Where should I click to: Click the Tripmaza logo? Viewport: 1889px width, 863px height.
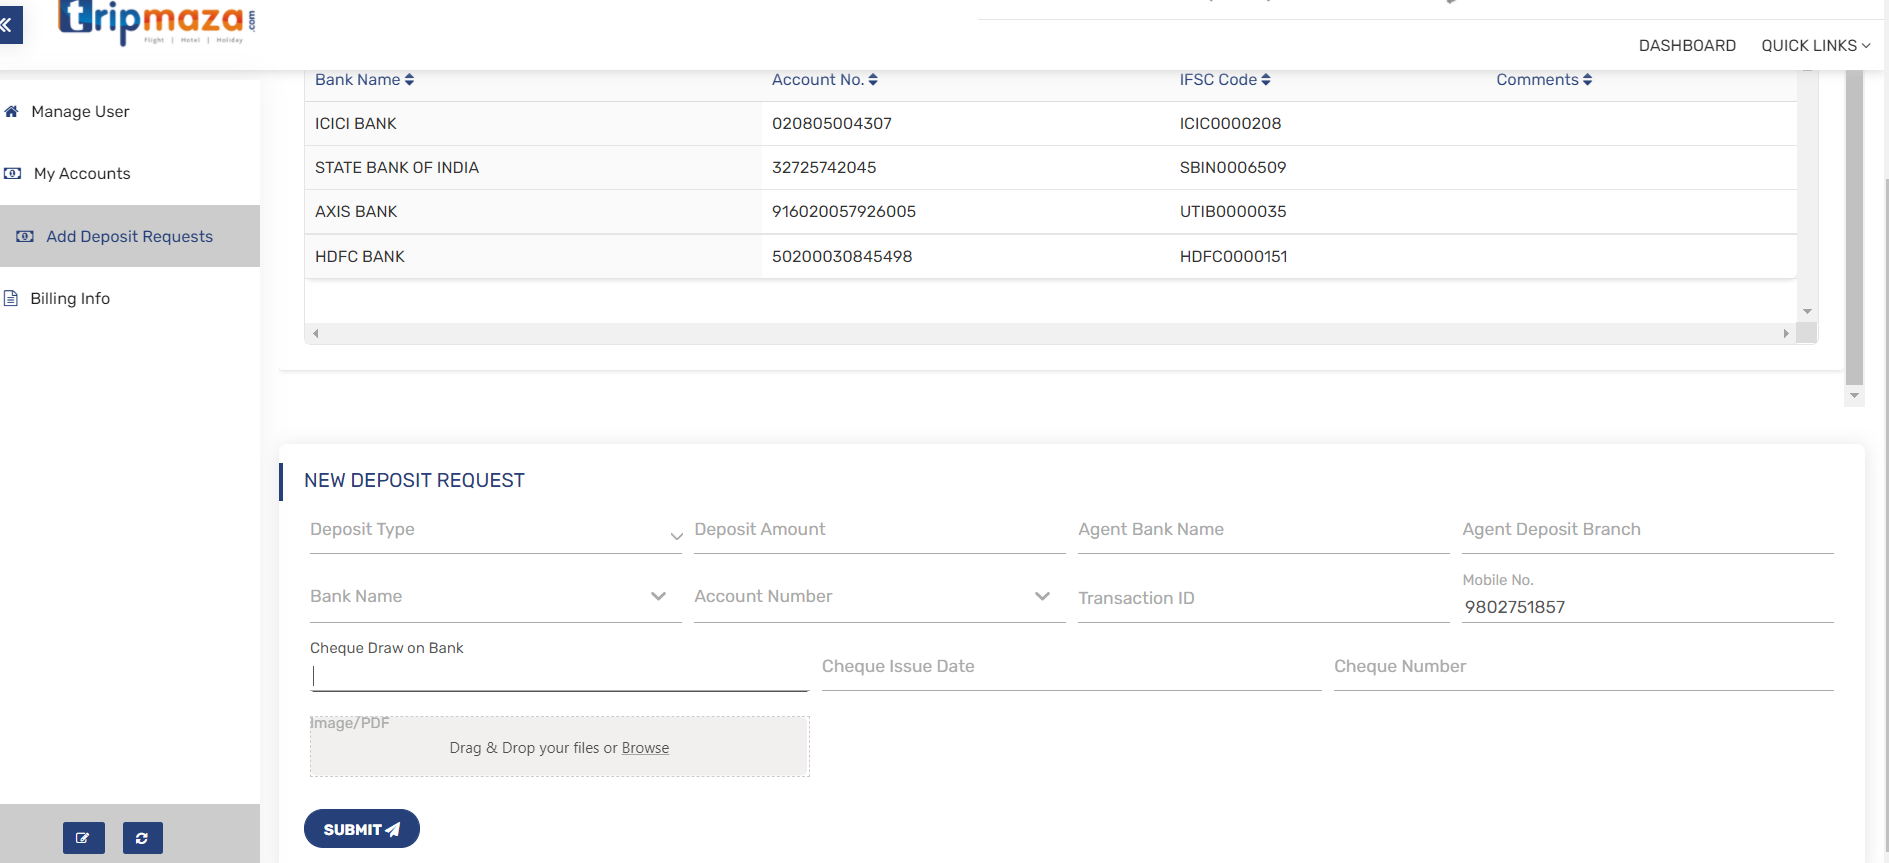(157, 21)
